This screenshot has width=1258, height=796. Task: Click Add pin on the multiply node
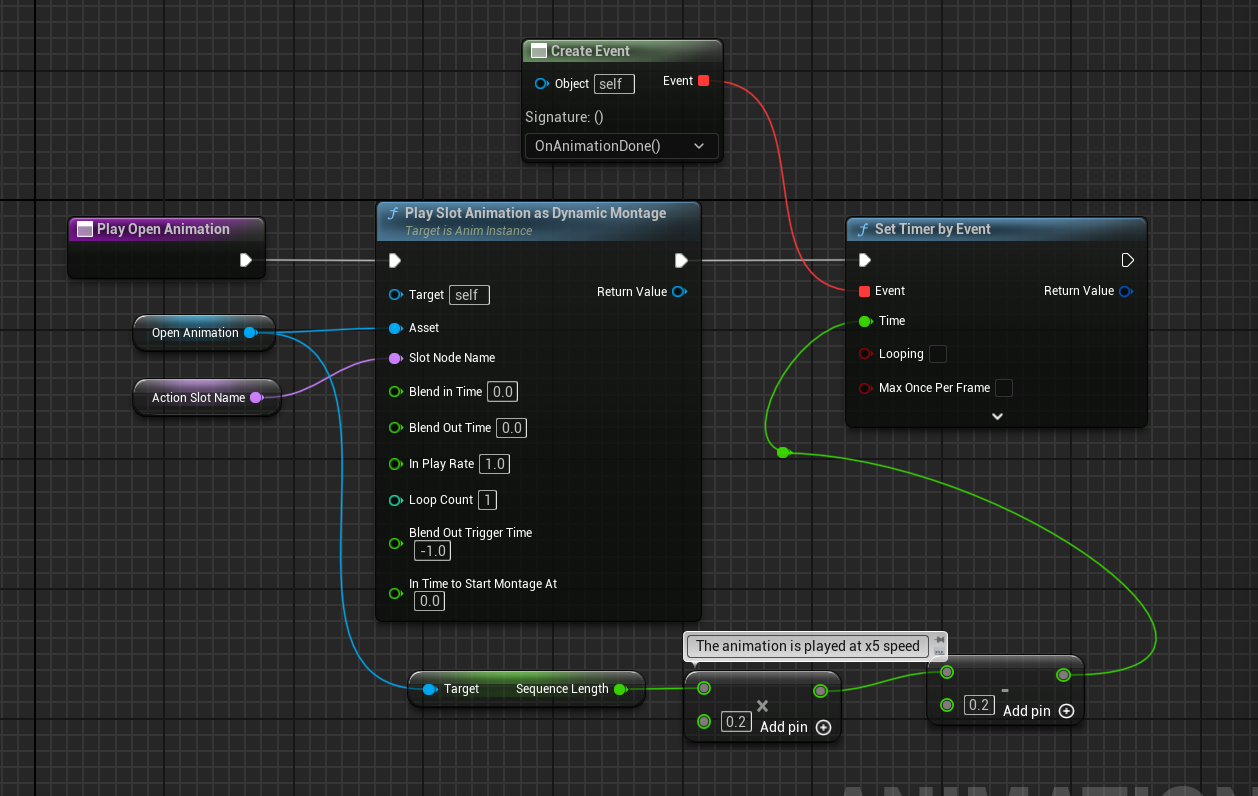(823, 727)
